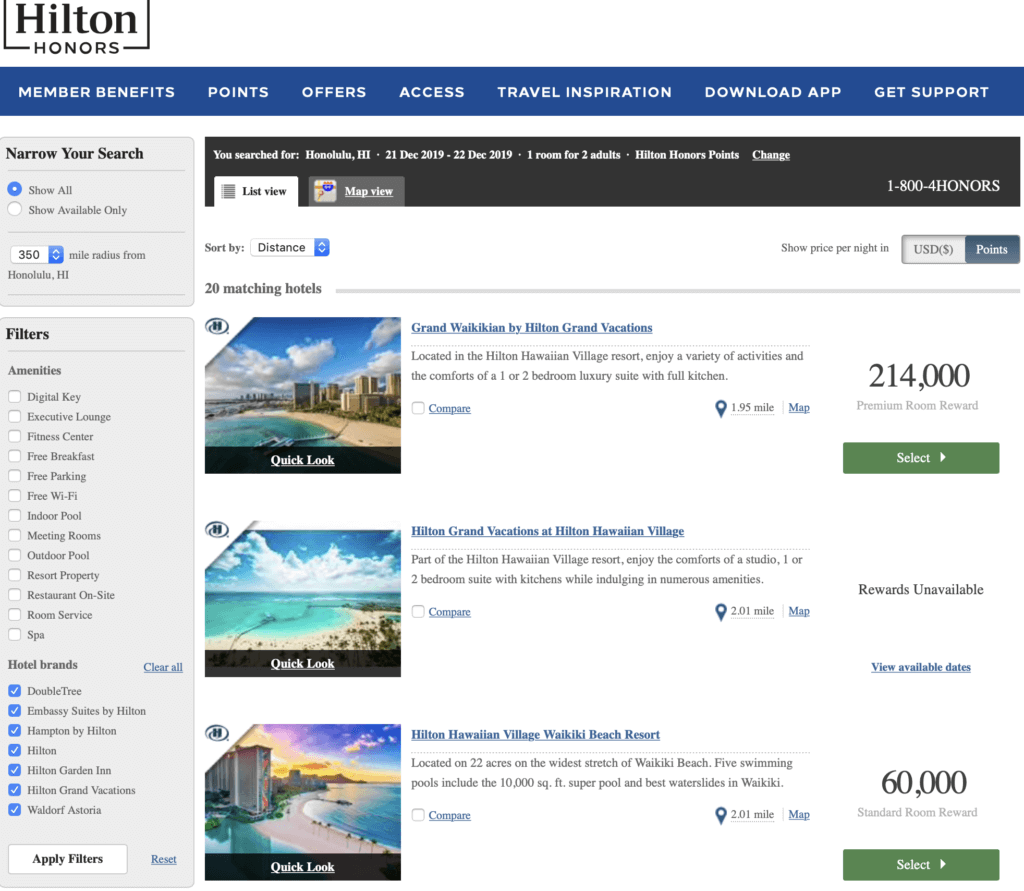The image size is (1024, 891).
Task: Check the Free Parking amenity
Action: click(14, 476)
